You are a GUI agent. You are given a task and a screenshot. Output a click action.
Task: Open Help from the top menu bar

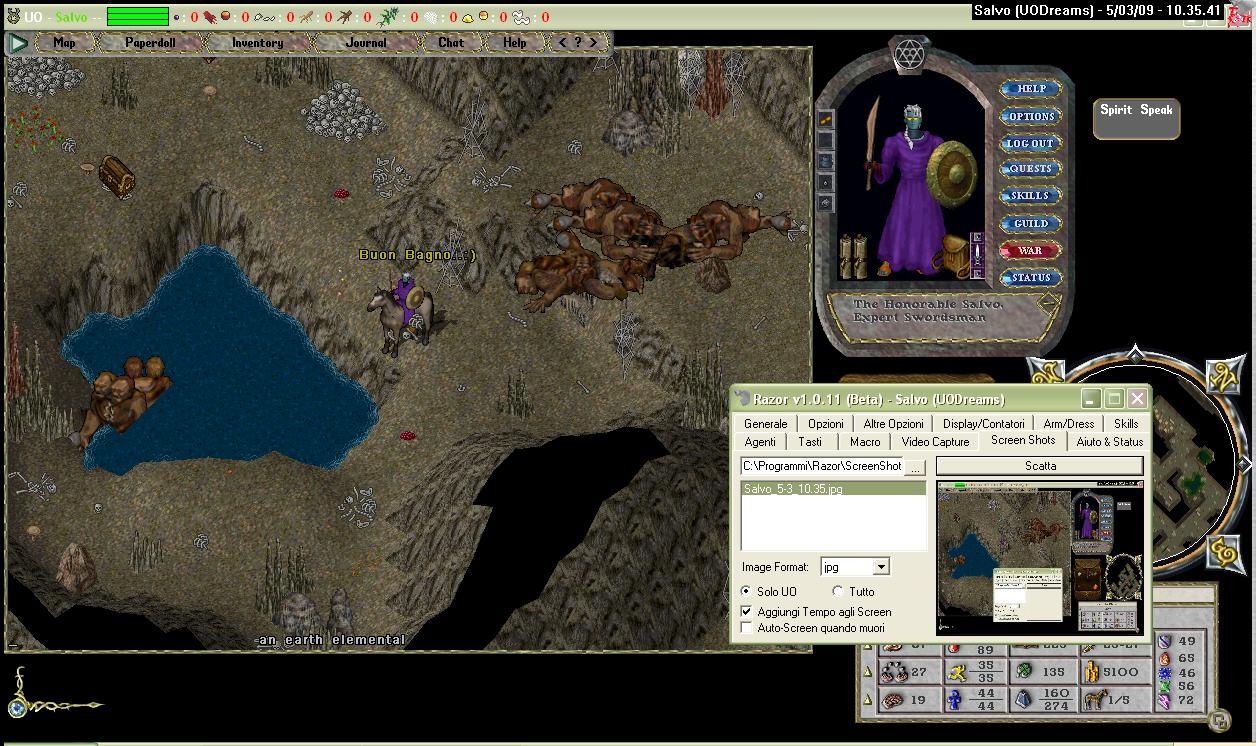point(514,43)
